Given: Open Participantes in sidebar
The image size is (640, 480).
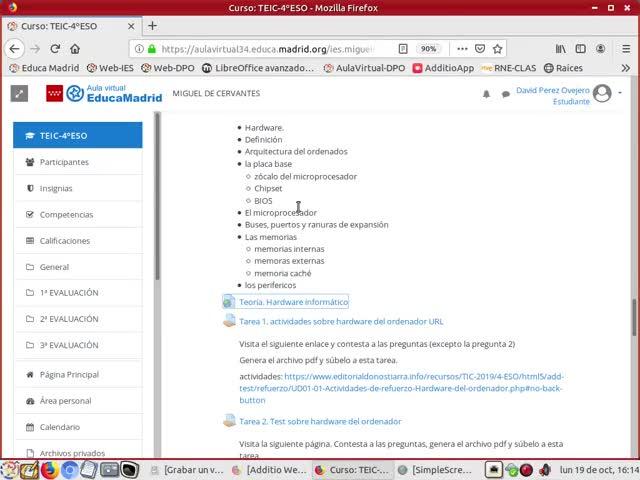Looking at the screenshot, I should click(78, 162).
